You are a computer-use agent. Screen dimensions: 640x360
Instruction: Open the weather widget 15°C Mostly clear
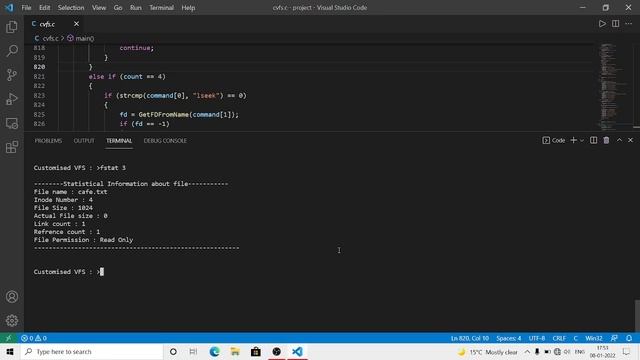[488, 352]
